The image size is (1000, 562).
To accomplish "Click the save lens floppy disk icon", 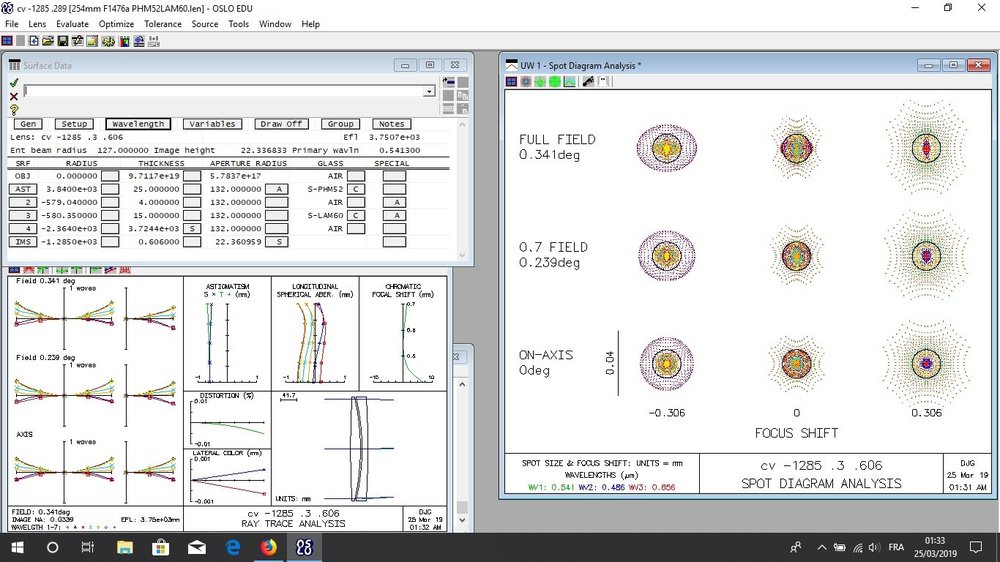I will [62, 41].
